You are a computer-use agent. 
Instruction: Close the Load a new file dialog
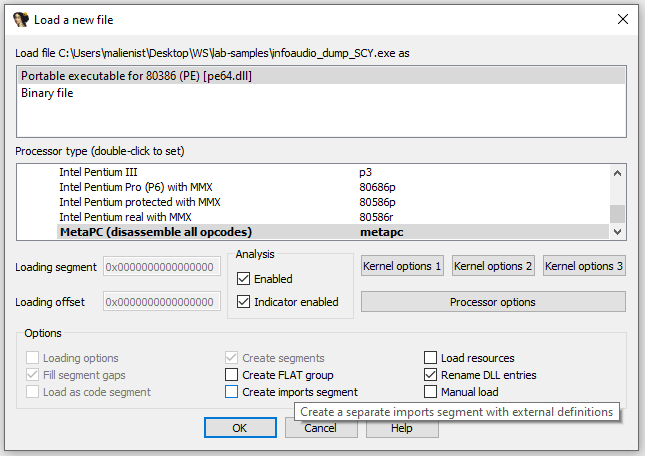[622, 18]
